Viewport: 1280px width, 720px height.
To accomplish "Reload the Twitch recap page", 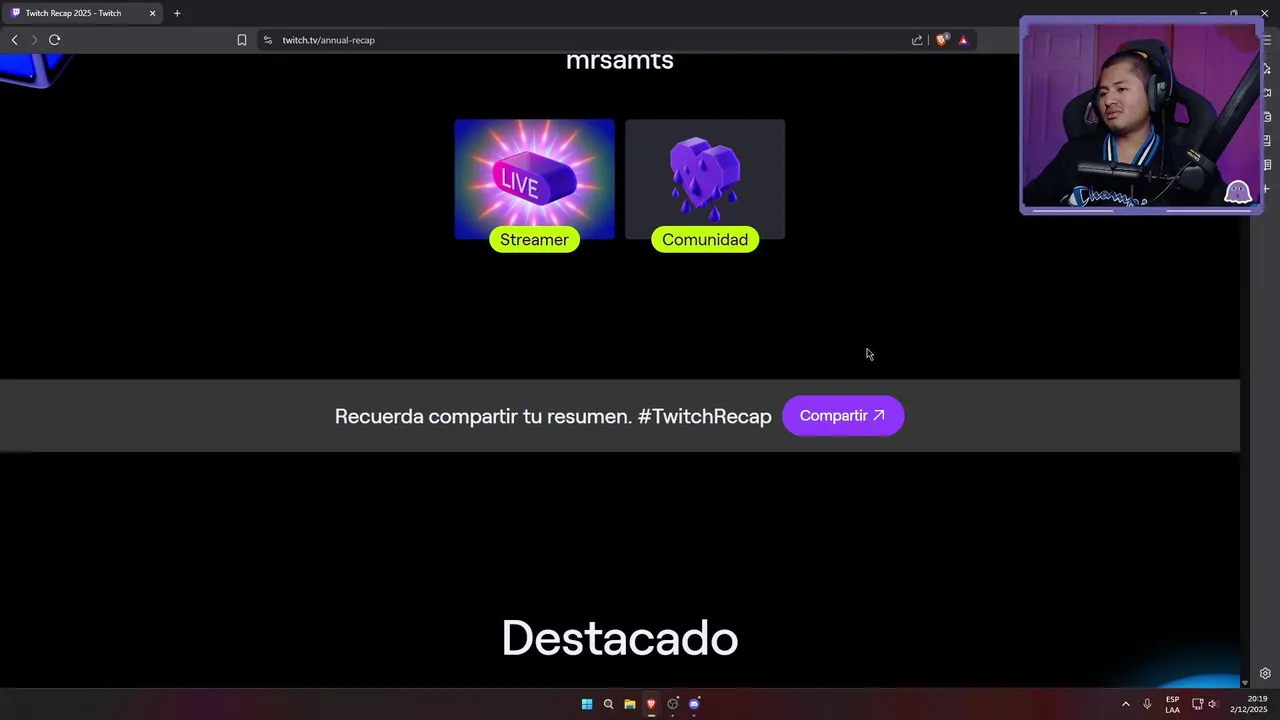I will click(54, 40).
